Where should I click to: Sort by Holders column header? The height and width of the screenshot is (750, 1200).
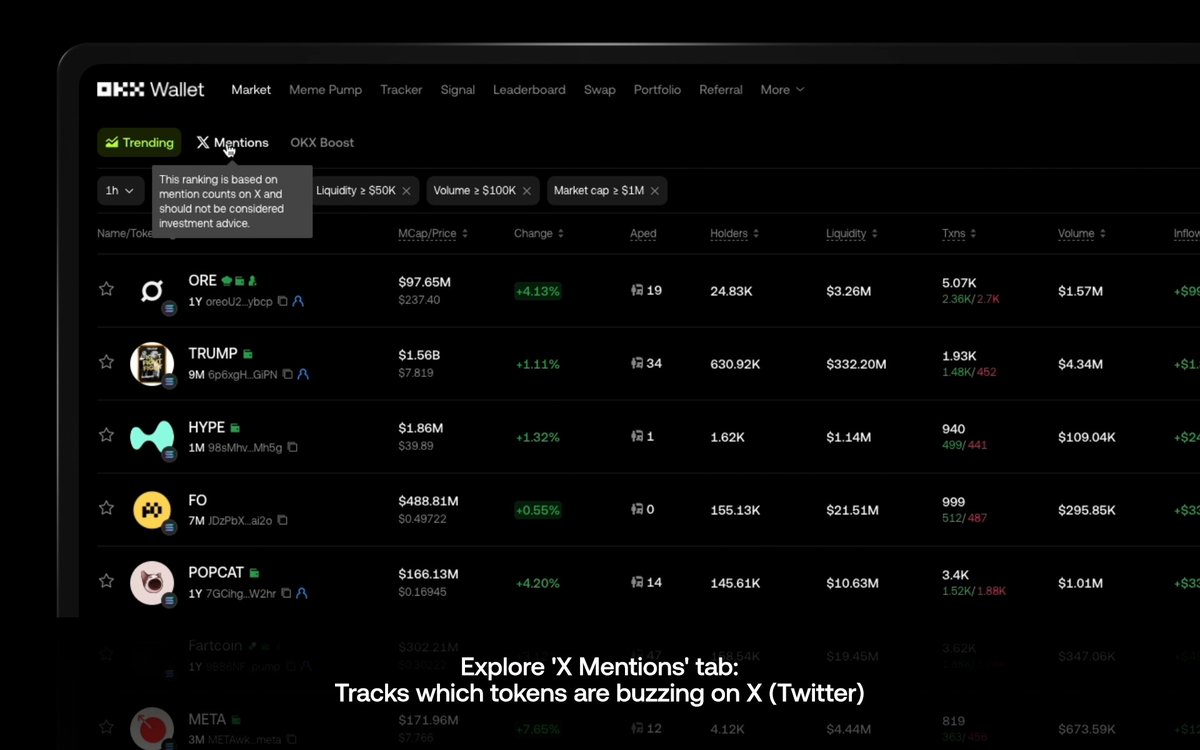click(735, 233)
